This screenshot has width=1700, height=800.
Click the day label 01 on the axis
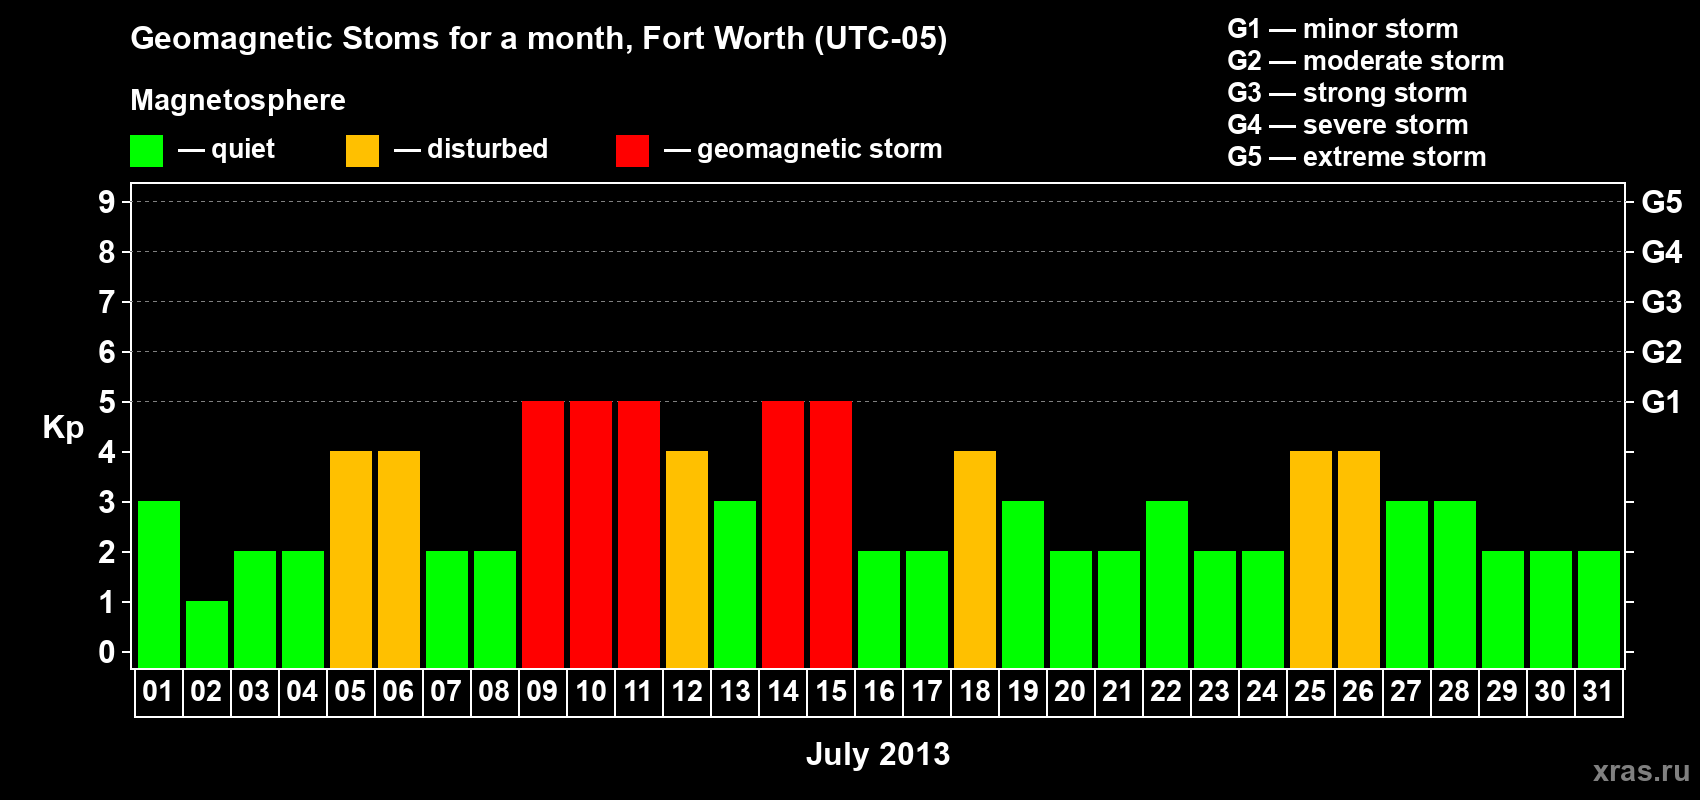coord(158,691)
